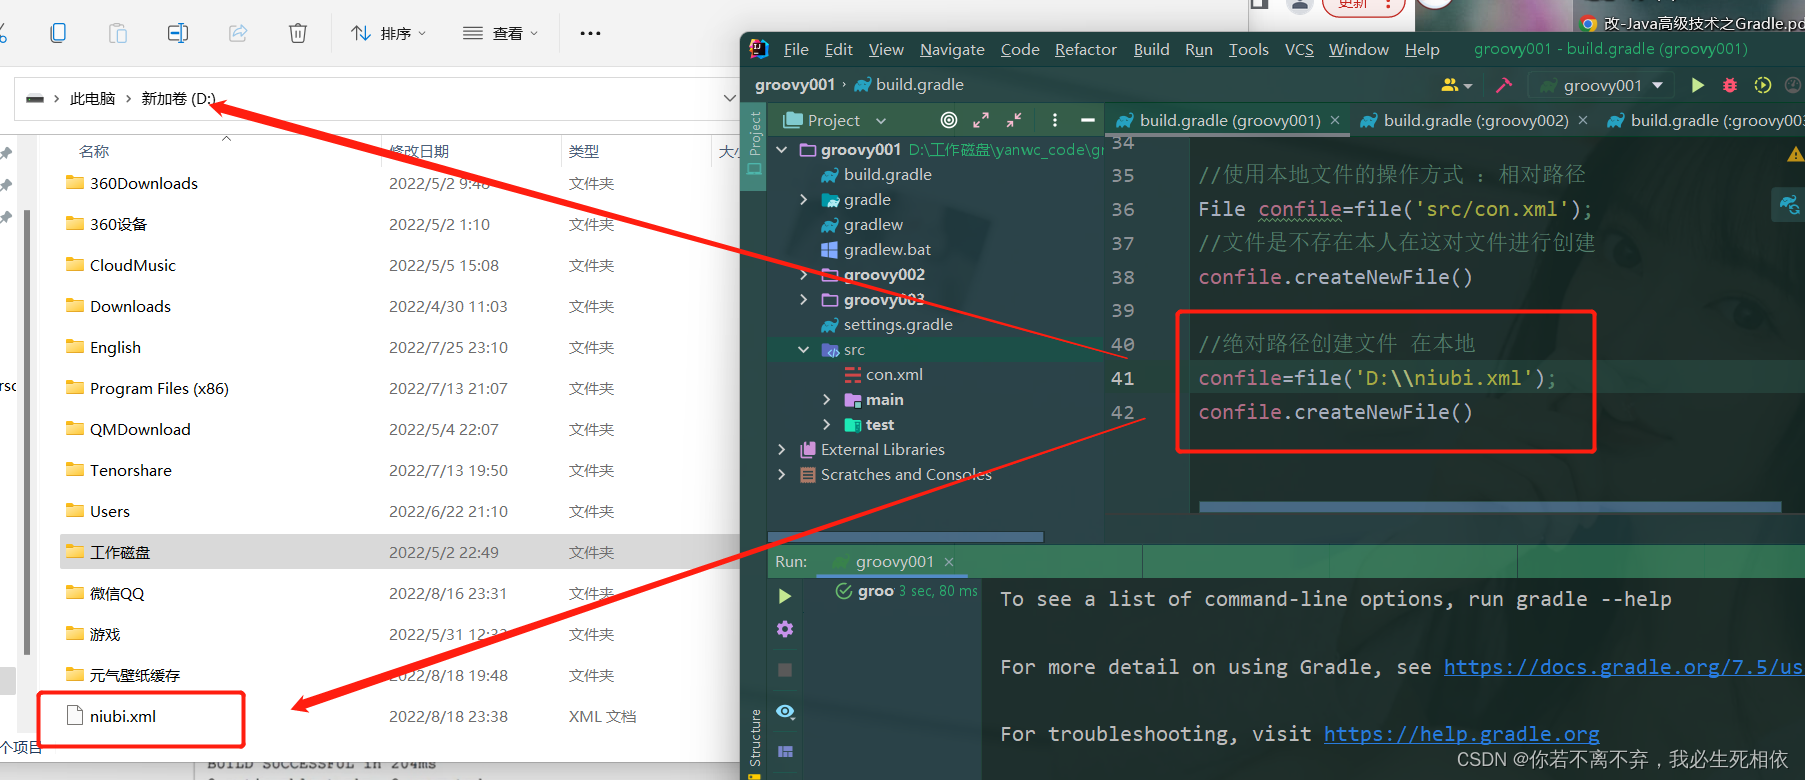Expand the Explorer address bar history dropdown

click(729, 98)
